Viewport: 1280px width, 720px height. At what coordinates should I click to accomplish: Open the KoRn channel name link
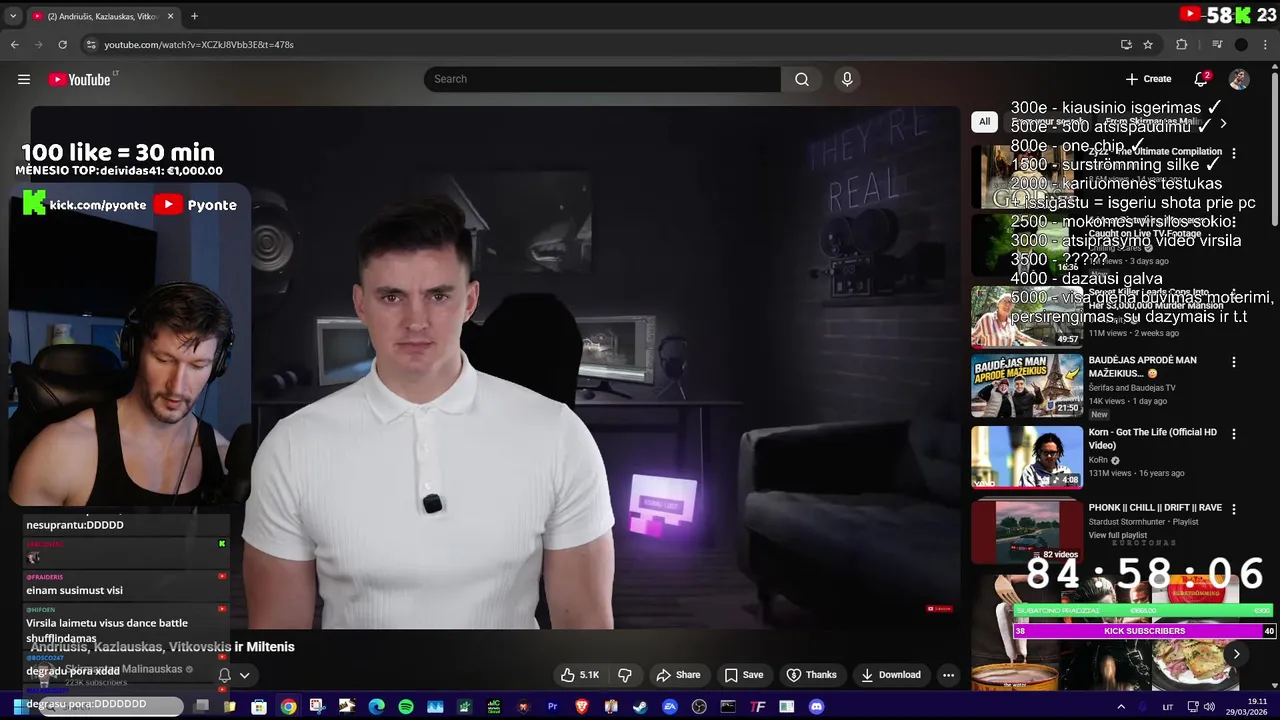(1098, 460)
